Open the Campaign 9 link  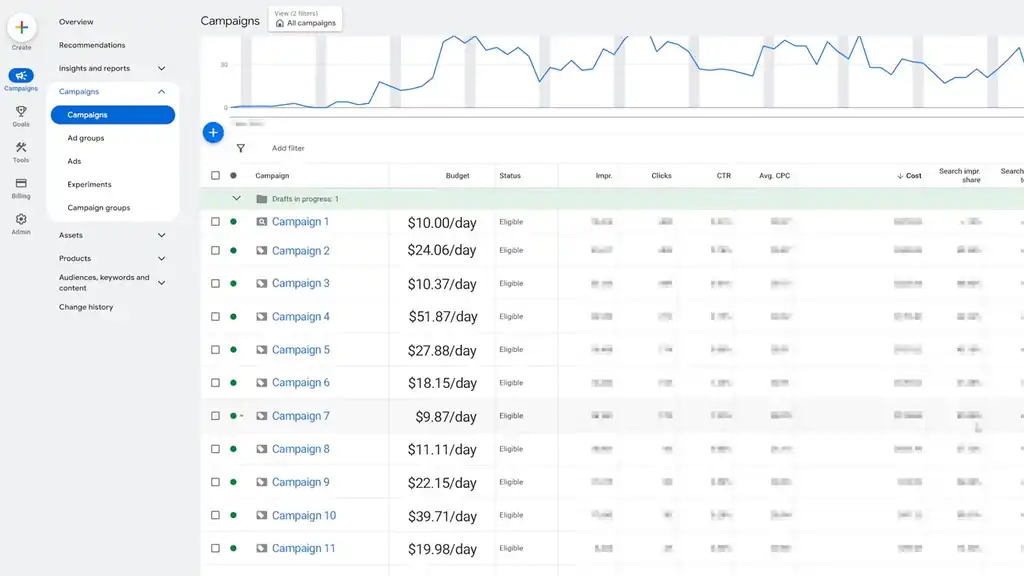(x=300, y=482)
